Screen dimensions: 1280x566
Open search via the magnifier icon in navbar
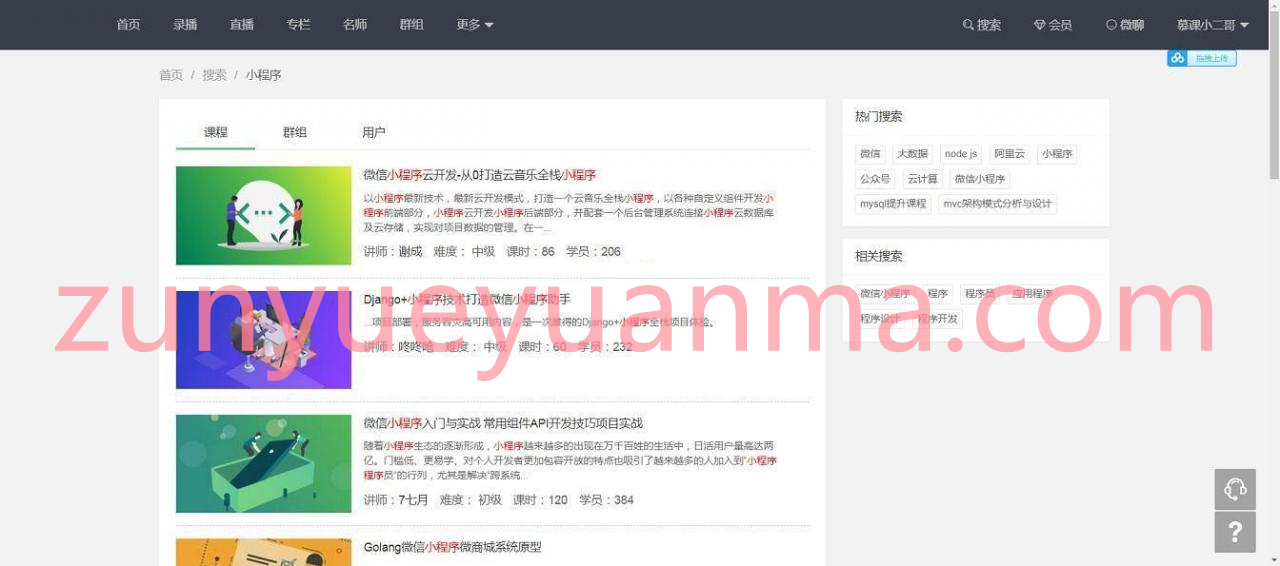click(981, 25)
